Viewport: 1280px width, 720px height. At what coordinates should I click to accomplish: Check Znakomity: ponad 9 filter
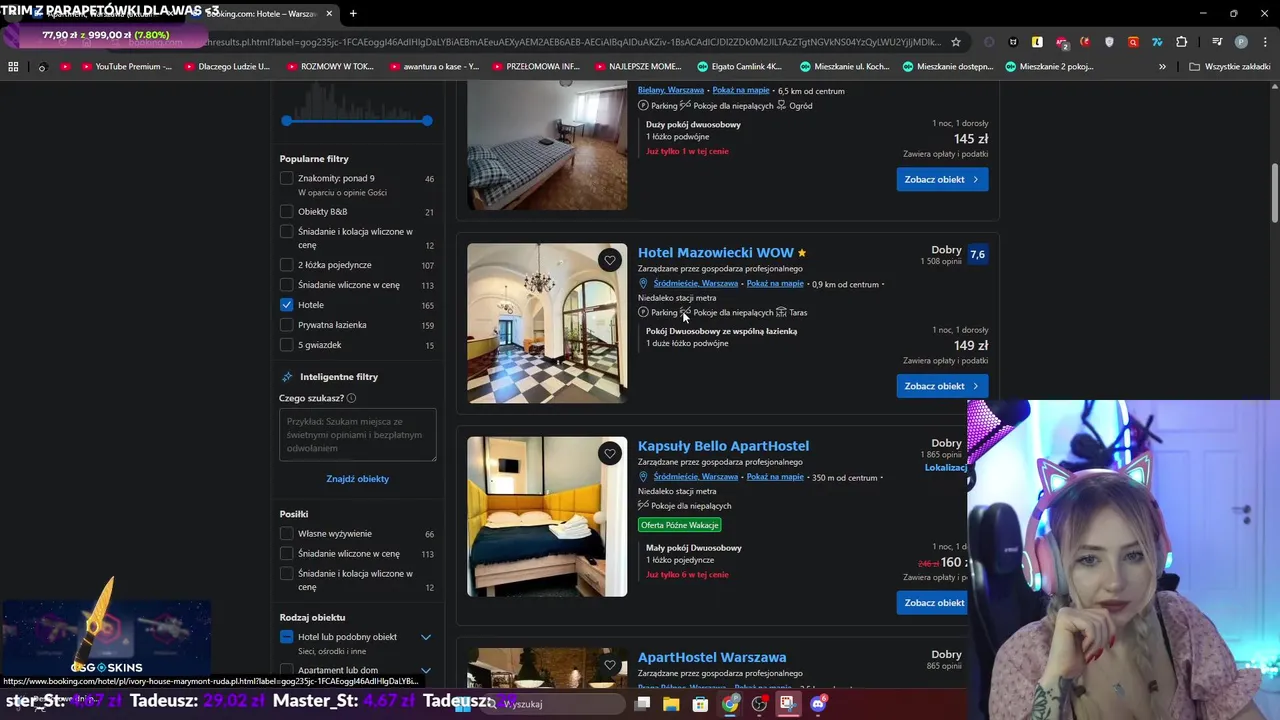click(x=287, y=178)
